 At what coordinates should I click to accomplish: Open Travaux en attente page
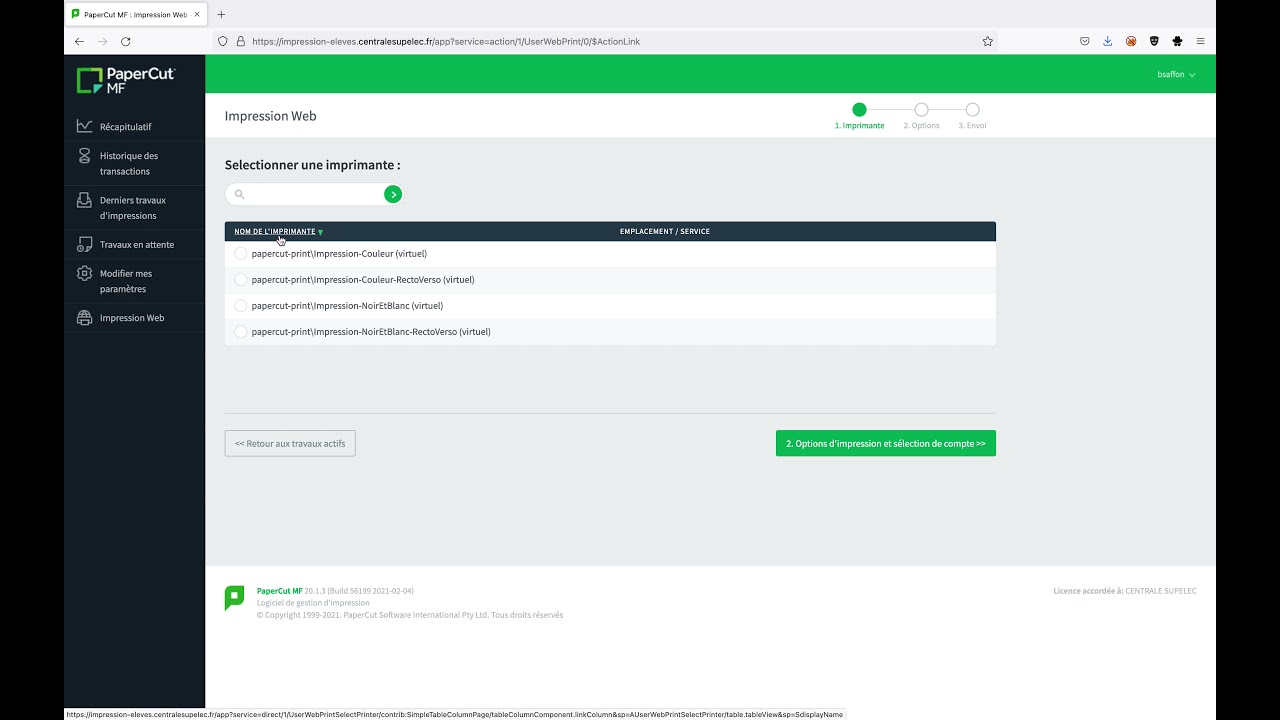(134, 244)
